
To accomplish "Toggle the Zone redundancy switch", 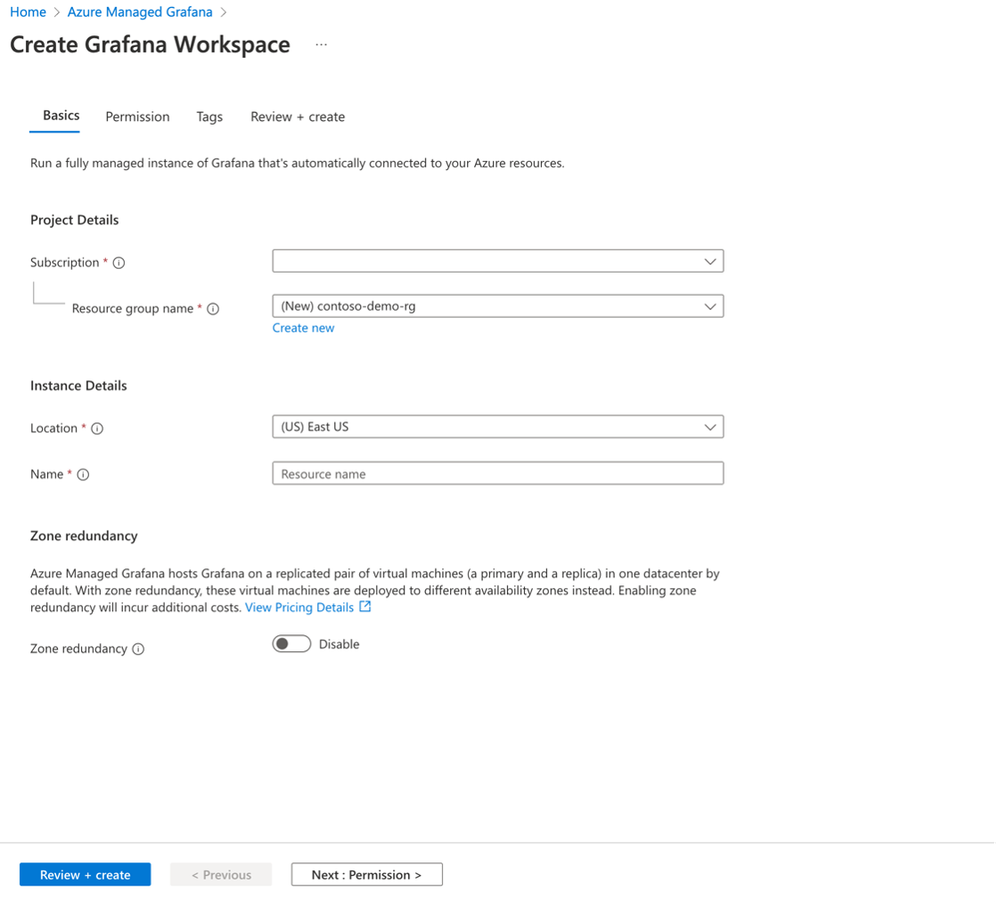I will pos(291,644).
